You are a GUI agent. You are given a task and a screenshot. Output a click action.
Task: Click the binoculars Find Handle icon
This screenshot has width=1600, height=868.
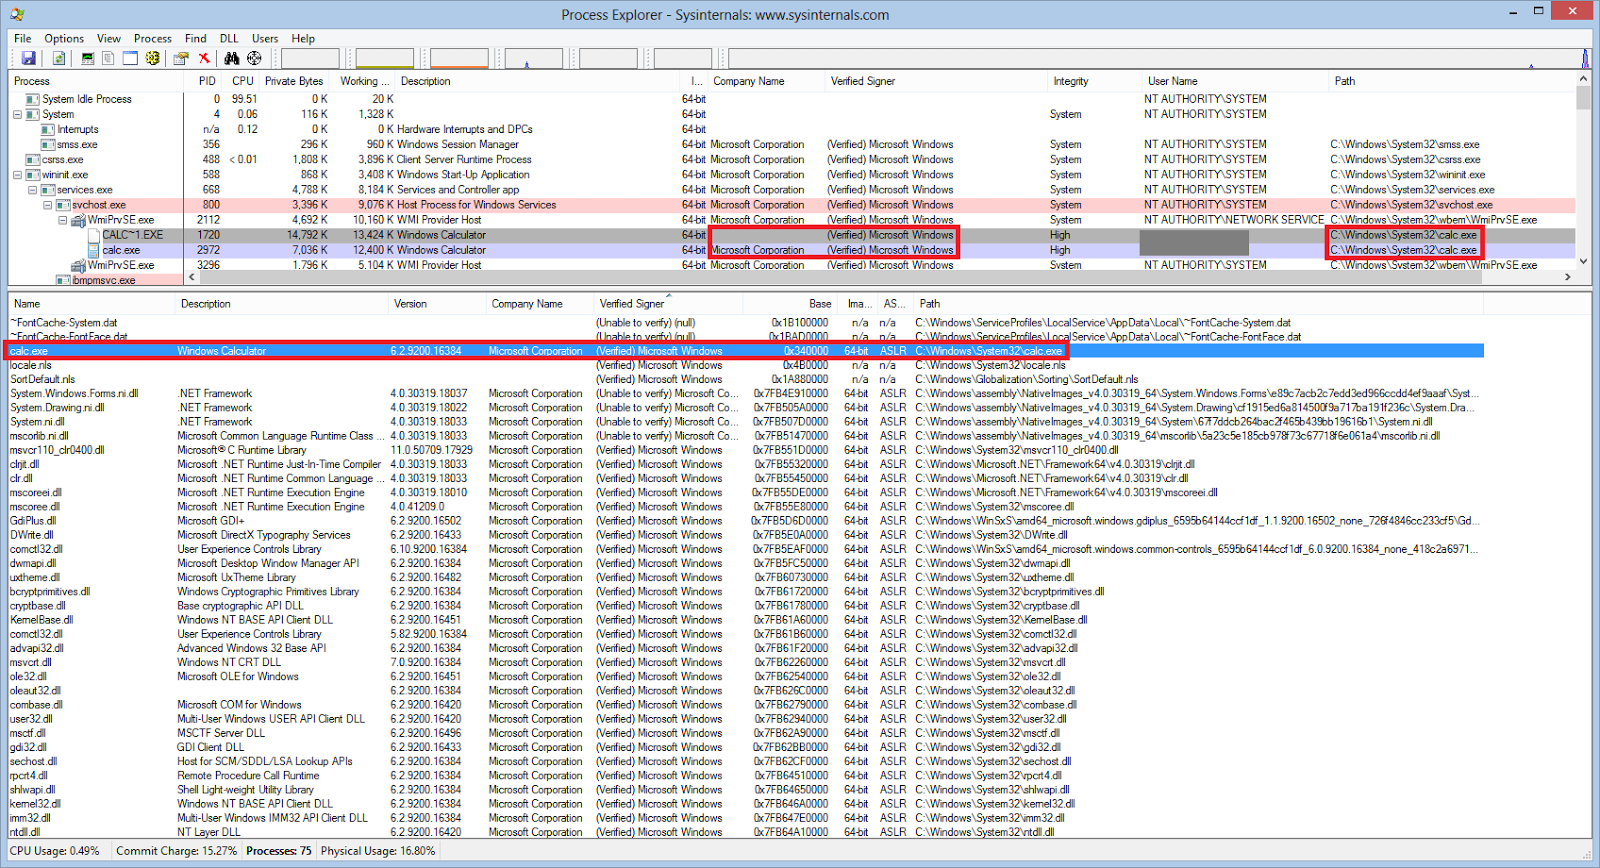tap(232, 59)
